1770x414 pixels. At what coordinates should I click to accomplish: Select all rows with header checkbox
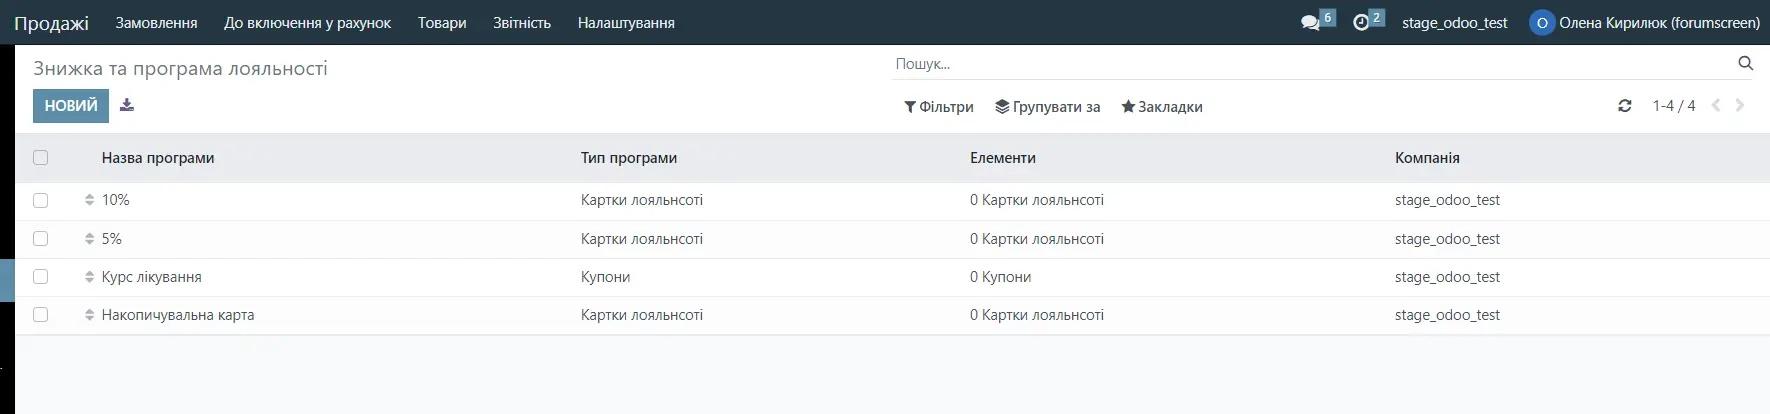(x=40, y=158)
